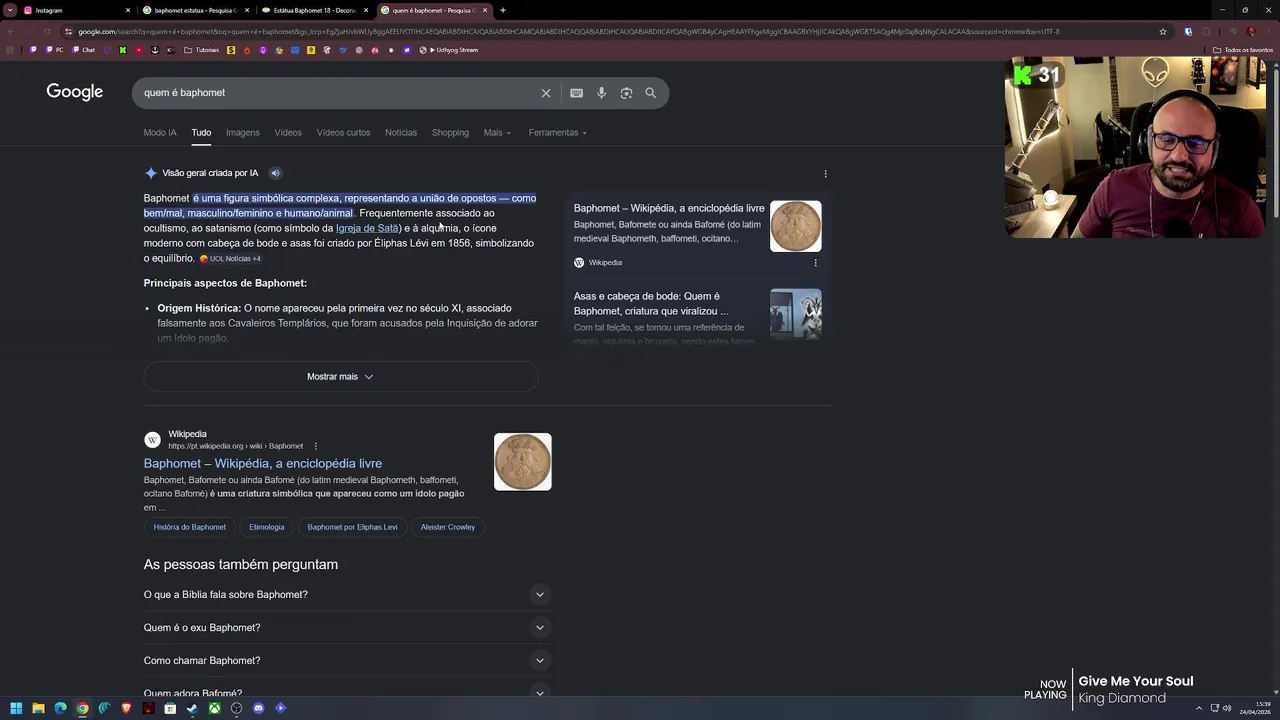Screen dimensions: 1280x720
Task: Select the Imagens search tab
Action: 242,133
